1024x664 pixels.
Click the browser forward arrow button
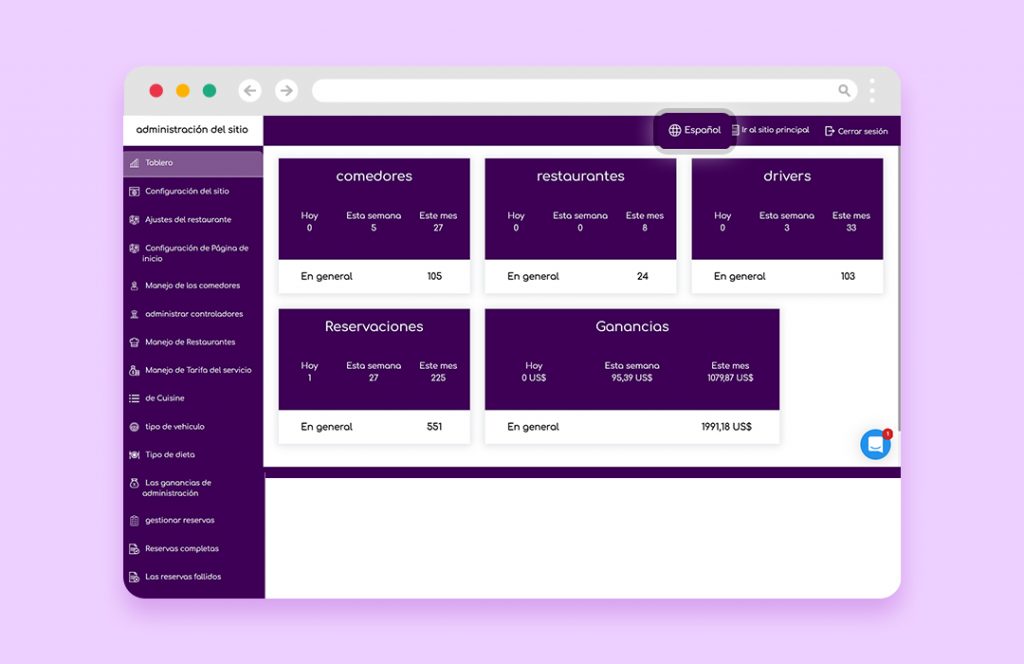tap(286, 90)
